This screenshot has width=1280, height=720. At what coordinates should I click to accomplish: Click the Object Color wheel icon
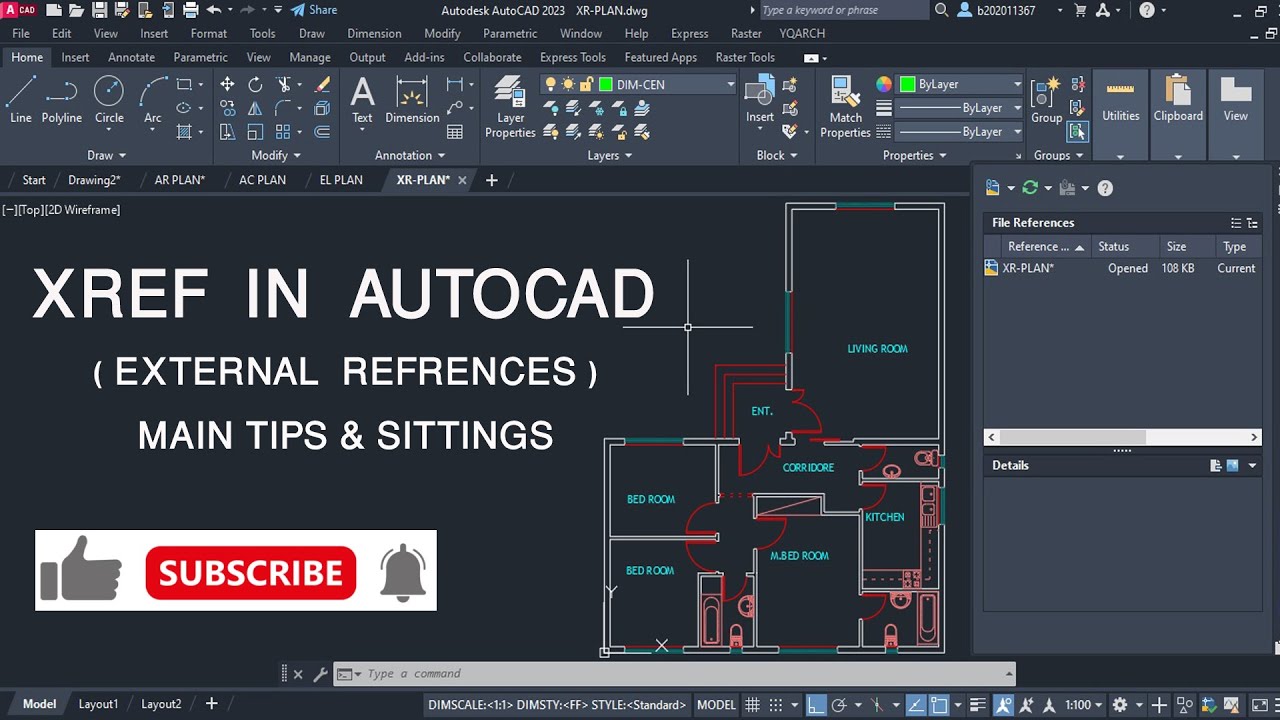click(x=883, y=84)
